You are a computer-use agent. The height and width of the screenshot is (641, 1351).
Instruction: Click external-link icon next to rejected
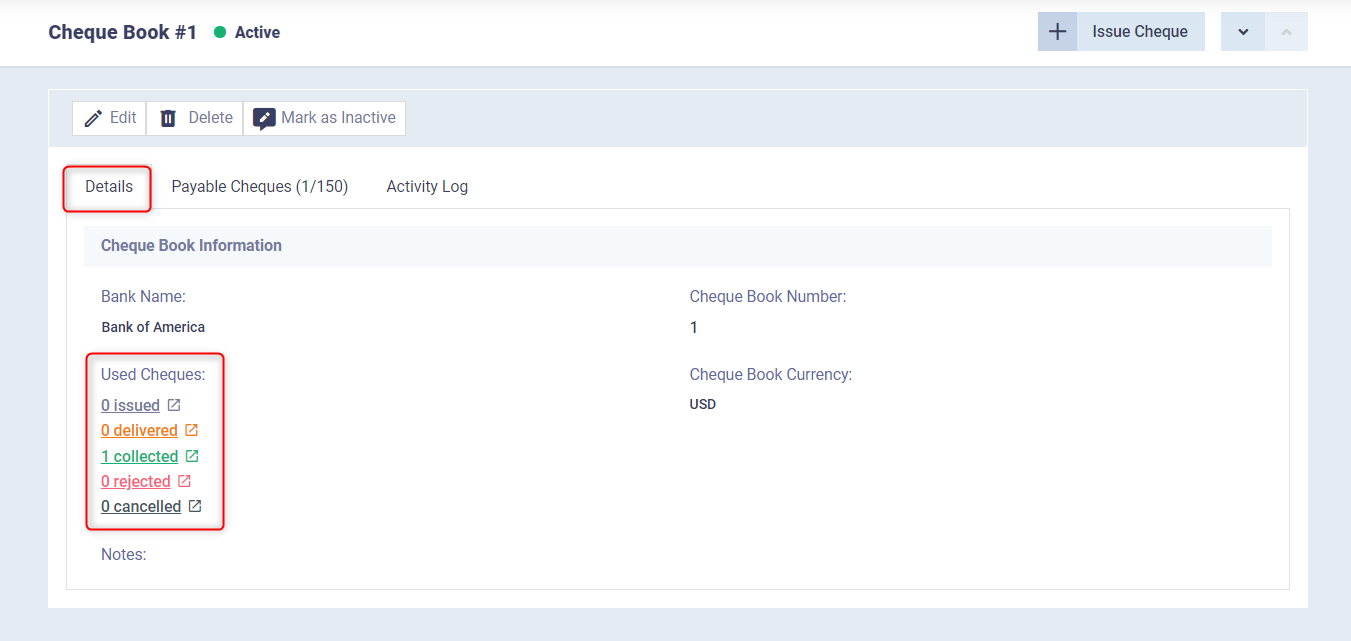[184, 481]
